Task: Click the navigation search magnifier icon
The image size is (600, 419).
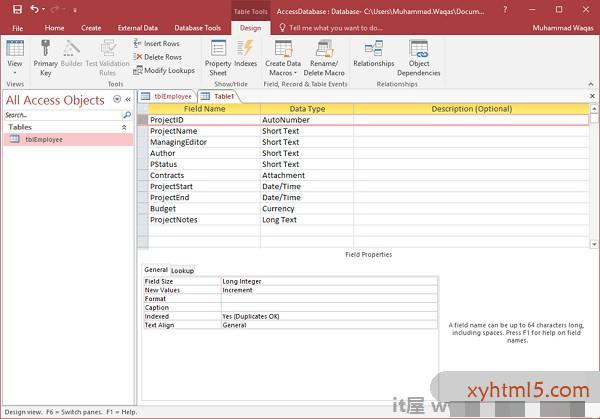Action: tap(127, 115)
